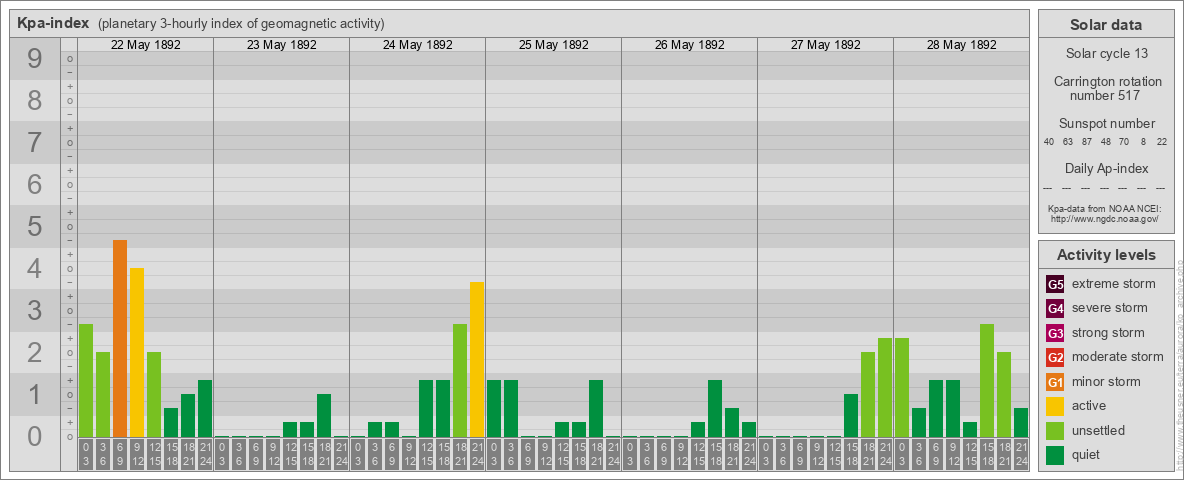Select the yellow 'active' legend swatch
The width and height of the screenshot is (1184, 480).
[x=1055, y=406]
